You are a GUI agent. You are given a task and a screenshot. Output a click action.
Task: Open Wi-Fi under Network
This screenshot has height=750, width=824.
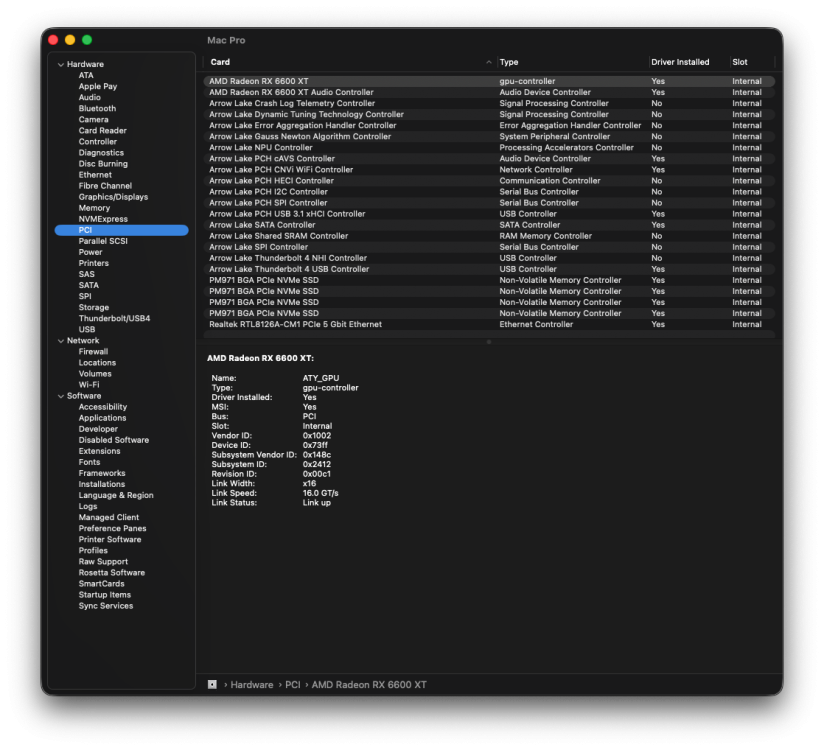coord(89,385)
